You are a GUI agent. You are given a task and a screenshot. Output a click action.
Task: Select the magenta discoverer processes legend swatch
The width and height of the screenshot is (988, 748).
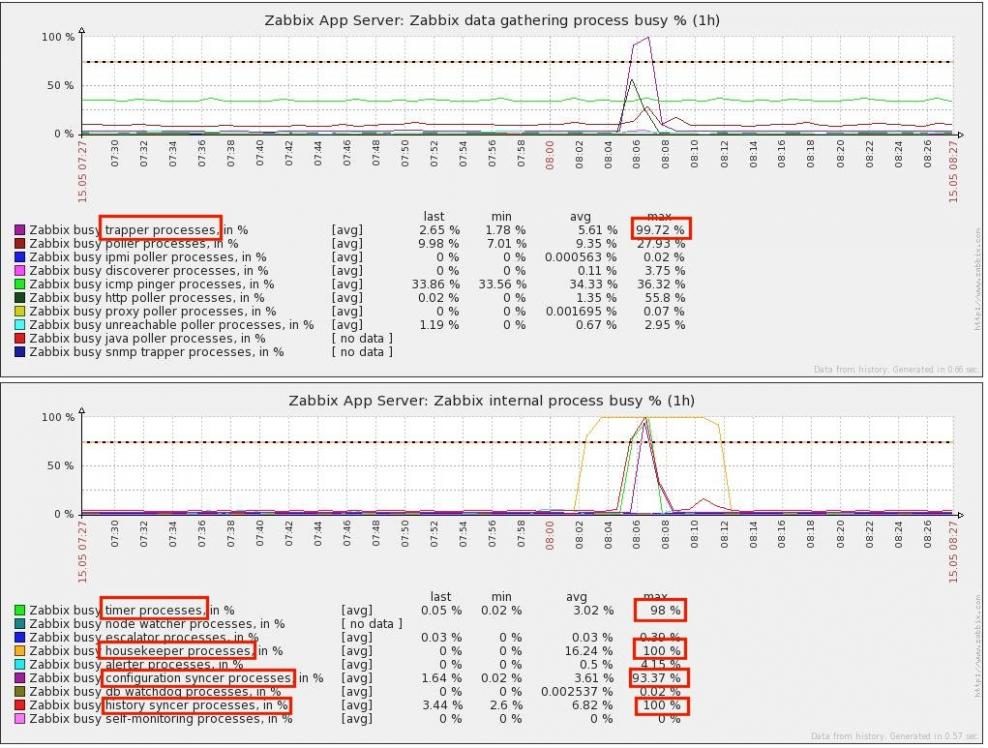pos(20,270)
